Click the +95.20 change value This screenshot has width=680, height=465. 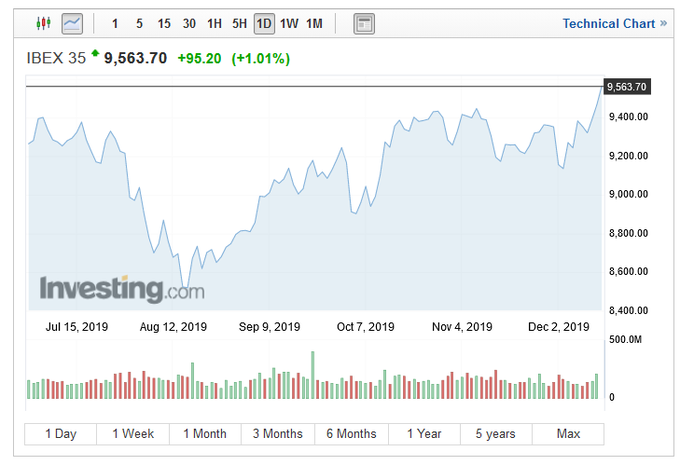click(199, 58)
